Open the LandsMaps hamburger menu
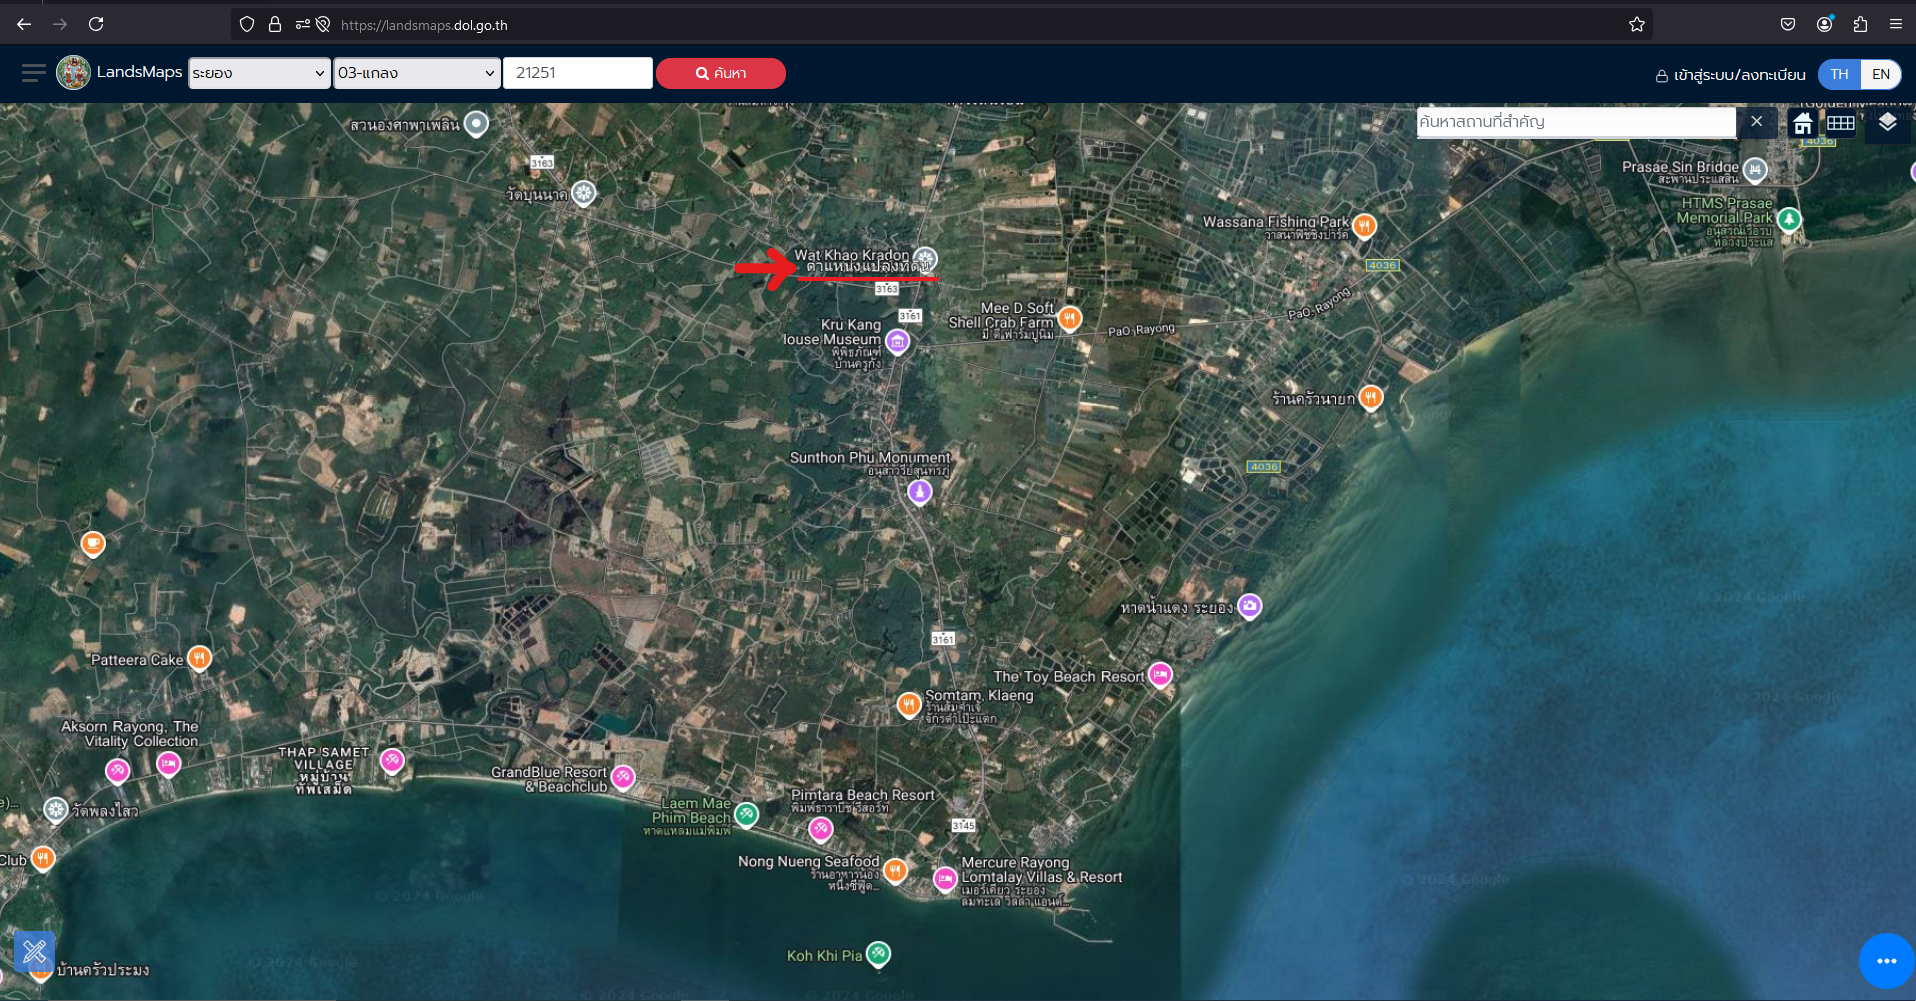Screen dimensions: 1916x1001 click(x=34, y=73)
